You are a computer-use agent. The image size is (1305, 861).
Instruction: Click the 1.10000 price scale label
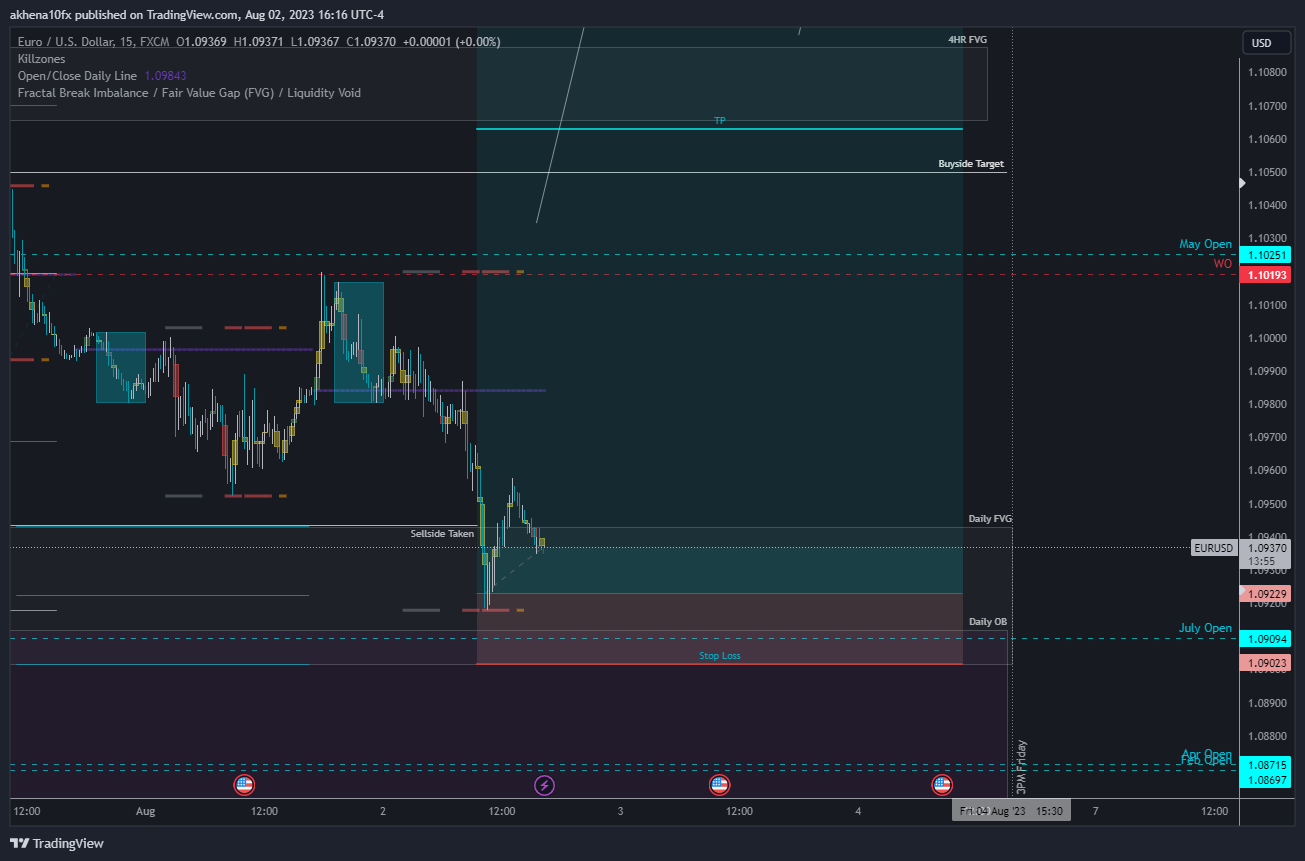[x=1265, y=338]
